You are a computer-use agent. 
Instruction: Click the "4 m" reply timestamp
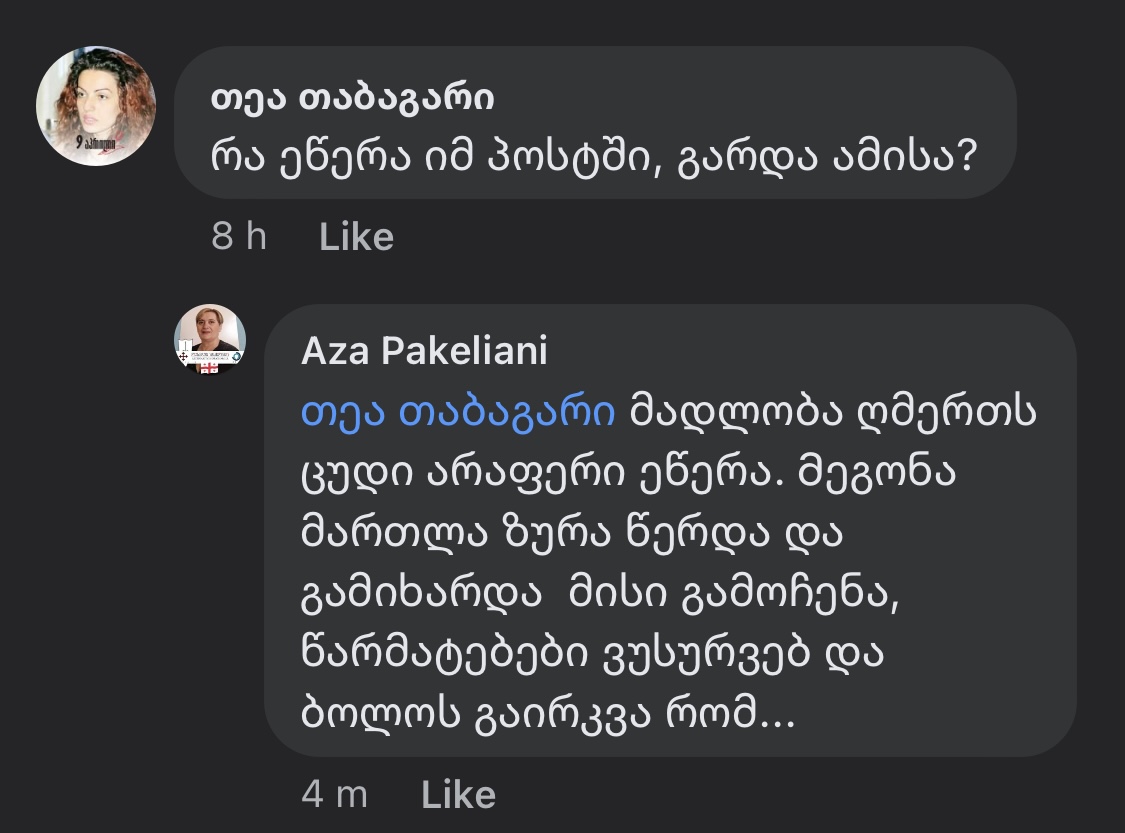tap(334, 795)
